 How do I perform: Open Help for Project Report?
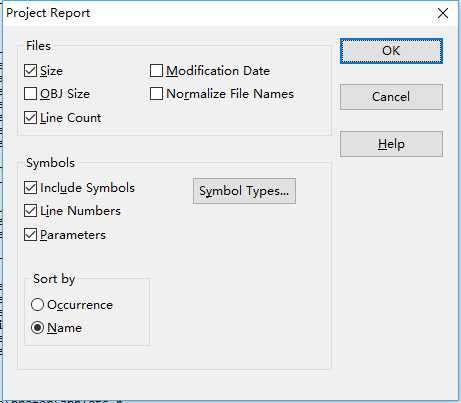coord(391,144)
